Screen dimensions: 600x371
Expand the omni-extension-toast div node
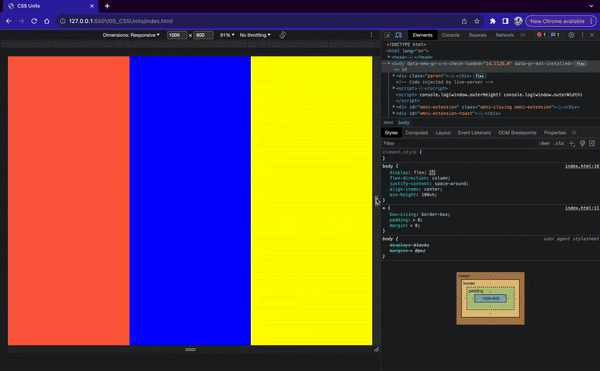(x=394, y=113)
